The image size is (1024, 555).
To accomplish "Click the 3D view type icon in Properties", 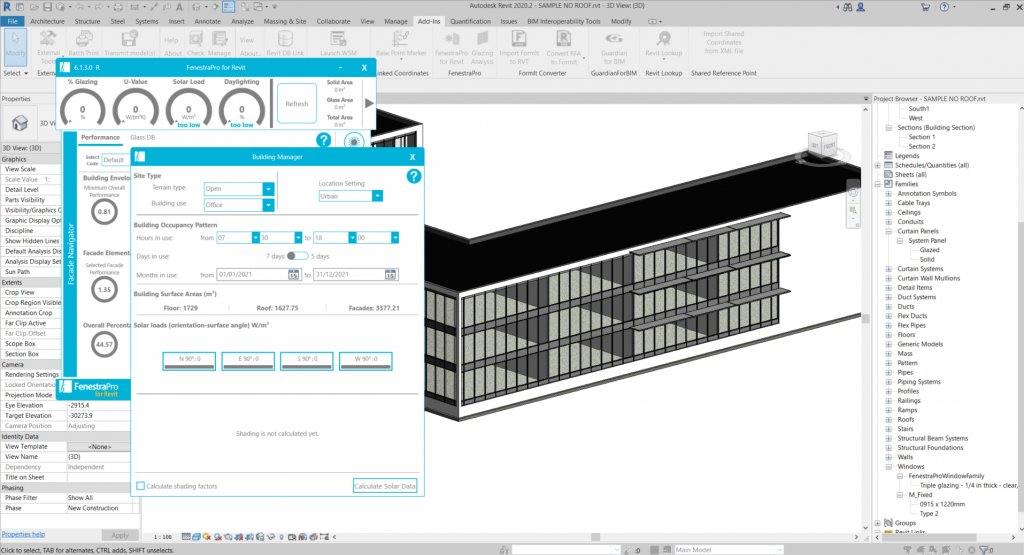I will (x=20, y=123).
